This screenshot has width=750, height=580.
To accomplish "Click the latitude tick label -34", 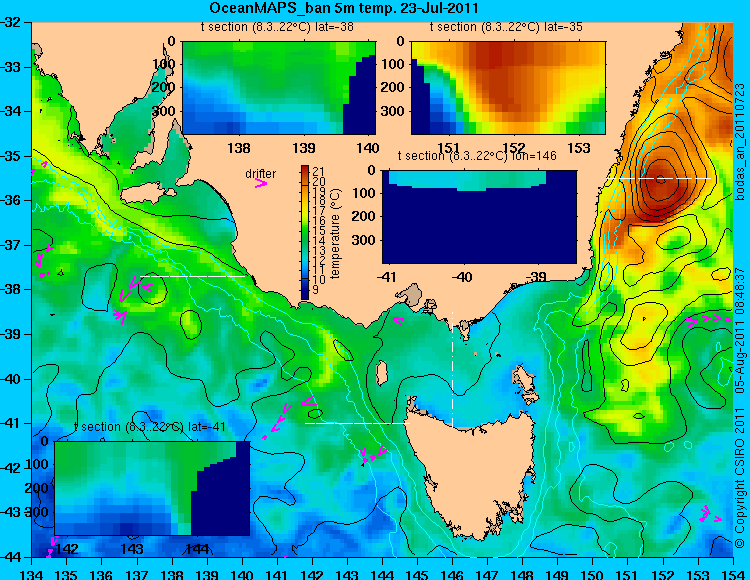I will tap(10, 111).
